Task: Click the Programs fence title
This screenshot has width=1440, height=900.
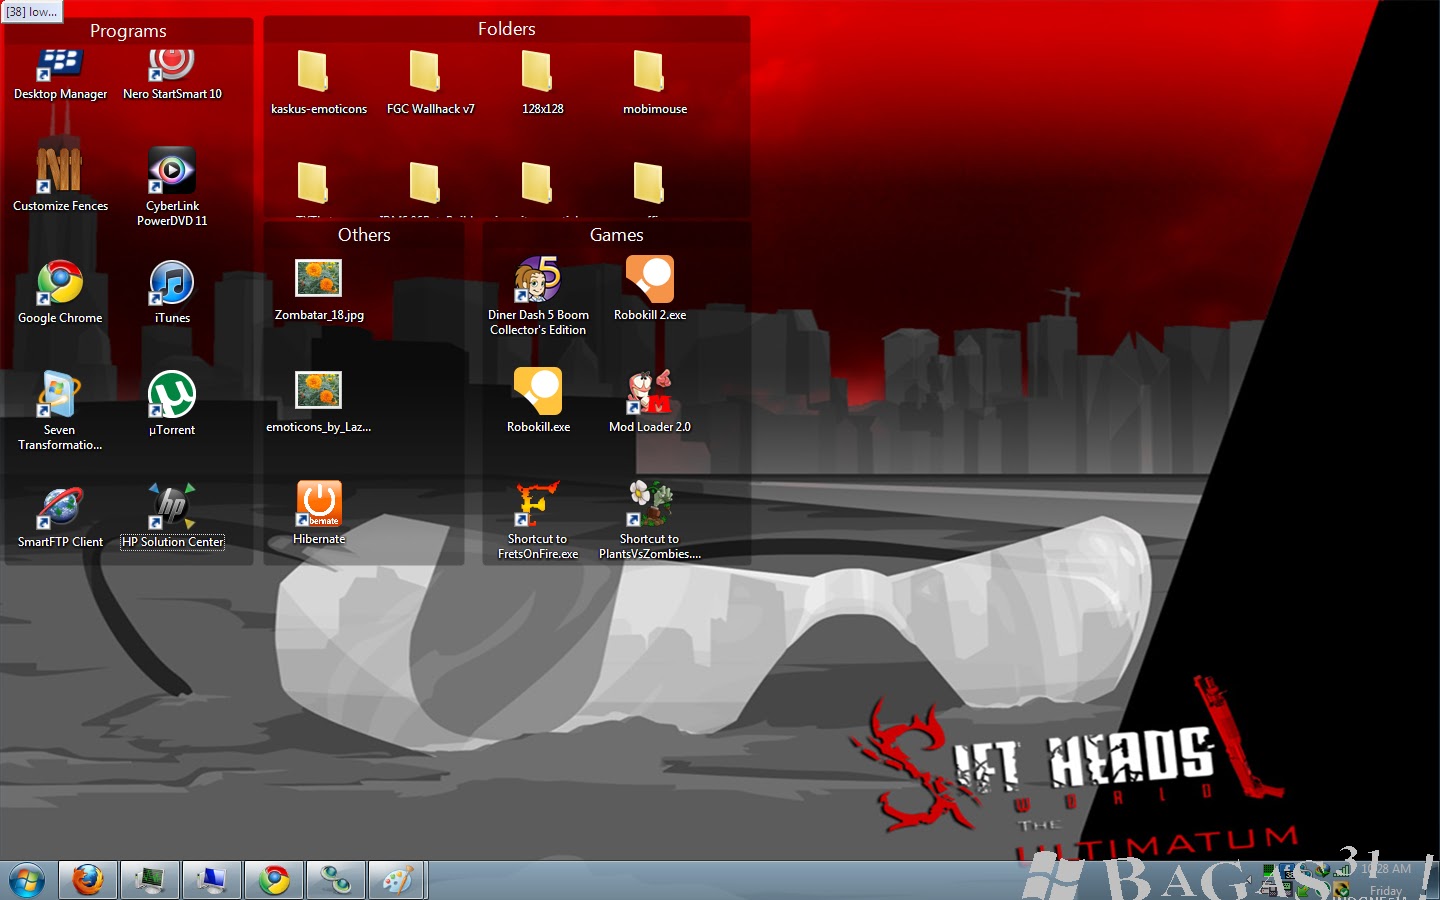Action: click(128, 31)
